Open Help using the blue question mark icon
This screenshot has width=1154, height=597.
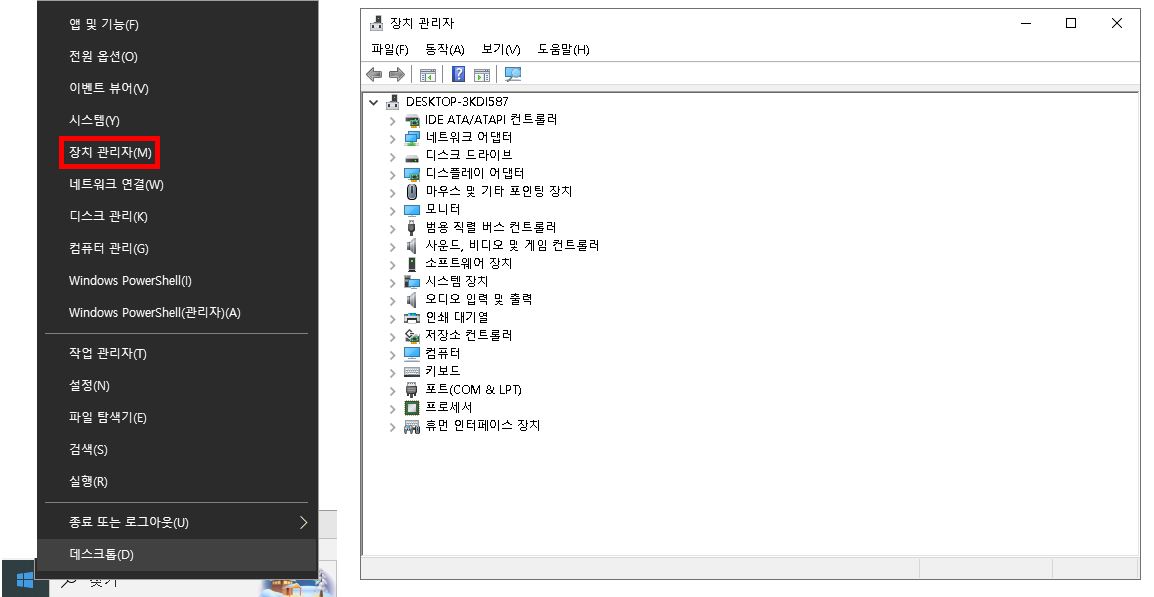(458, 73)
